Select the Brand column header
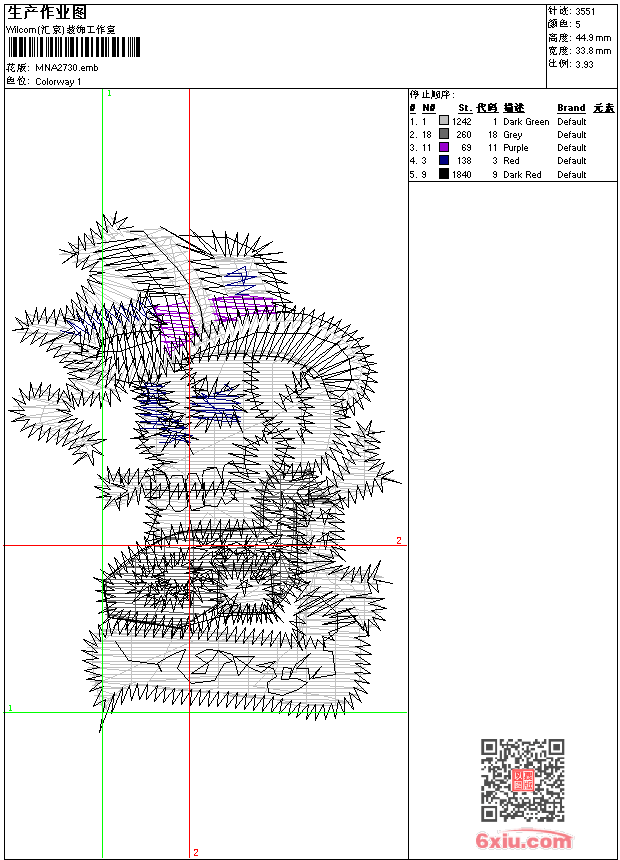The height and width of the screenshot is (860, 620). (x=571, y=108)
